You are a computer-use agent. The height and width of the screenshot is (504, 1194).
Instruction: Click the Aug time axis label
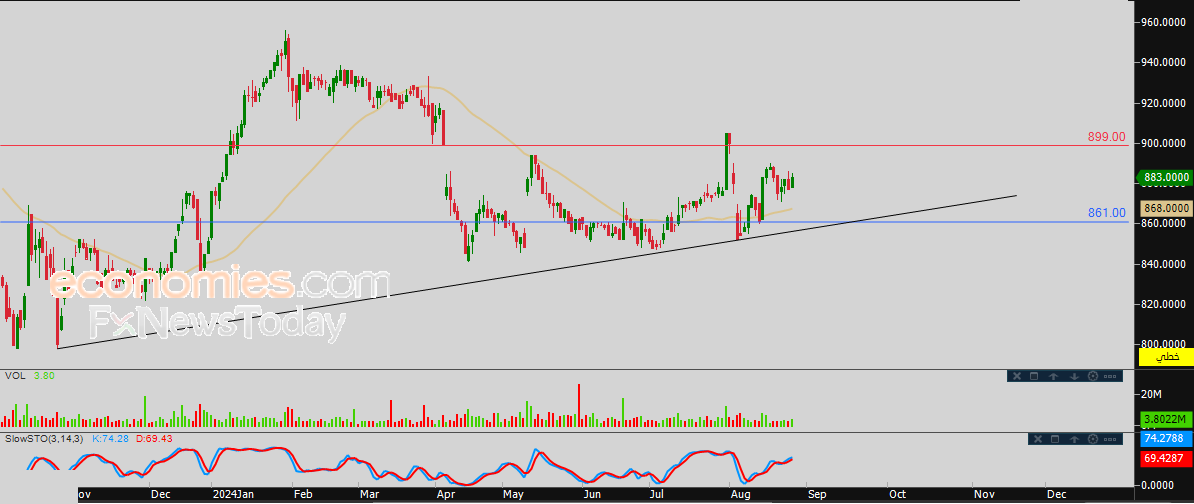(739, 495)
